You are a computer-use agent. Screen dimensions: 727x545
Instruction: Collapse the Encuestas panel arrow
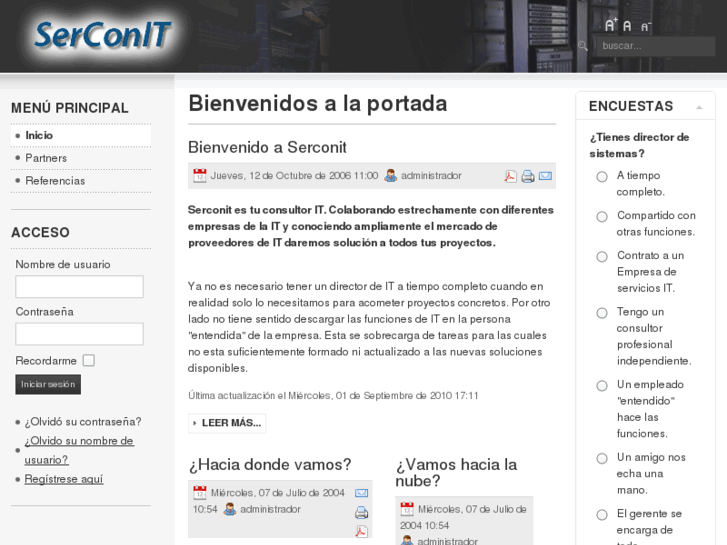click(699, 108)
